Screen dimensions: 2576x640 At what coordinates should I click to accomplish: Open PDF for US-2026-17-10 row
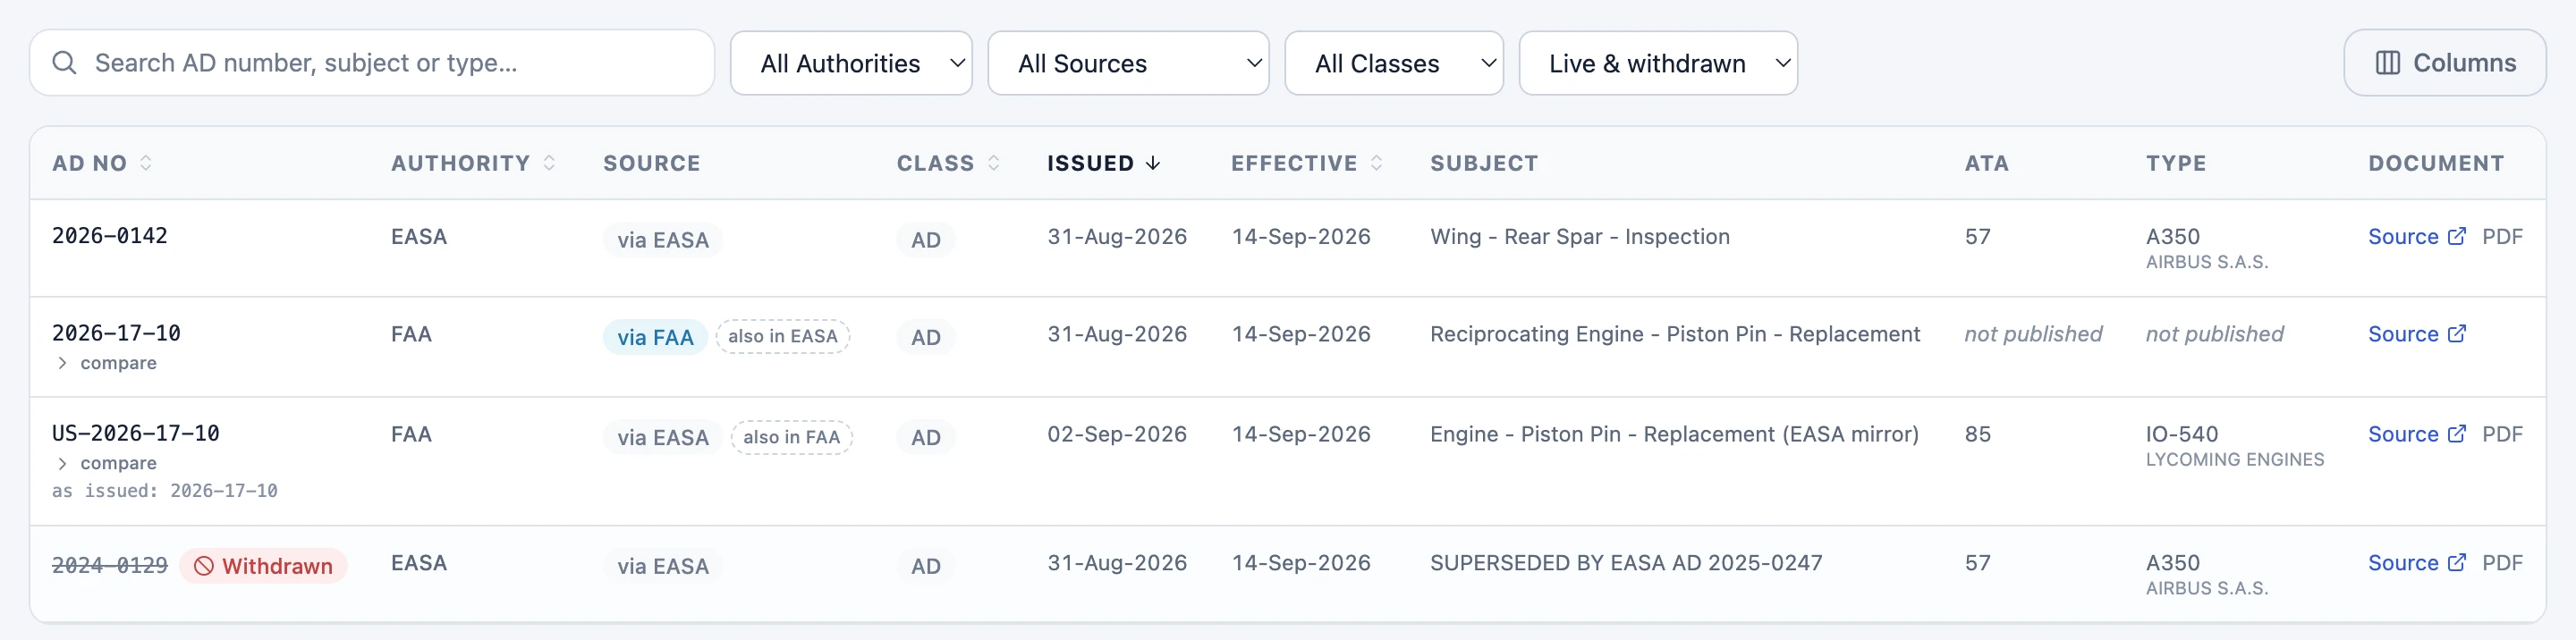click(x=2502, y=434)
